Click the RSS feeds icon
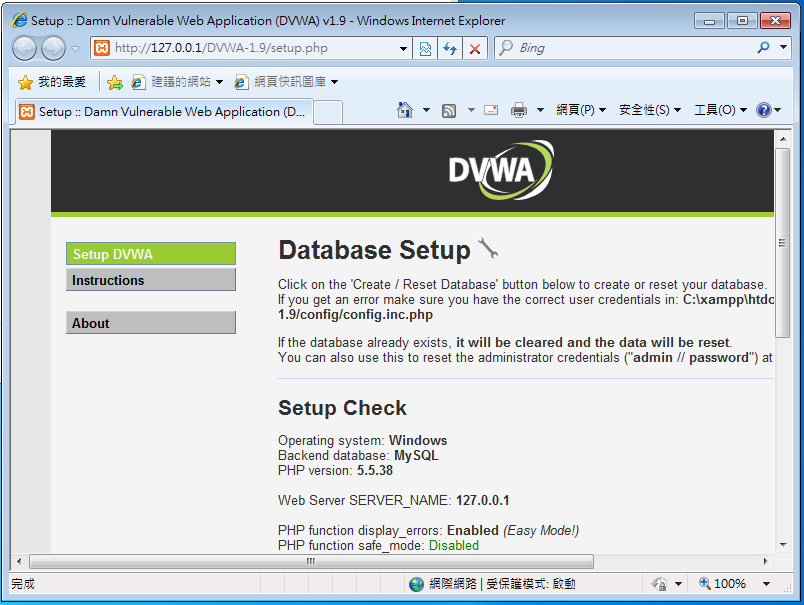 449,110
